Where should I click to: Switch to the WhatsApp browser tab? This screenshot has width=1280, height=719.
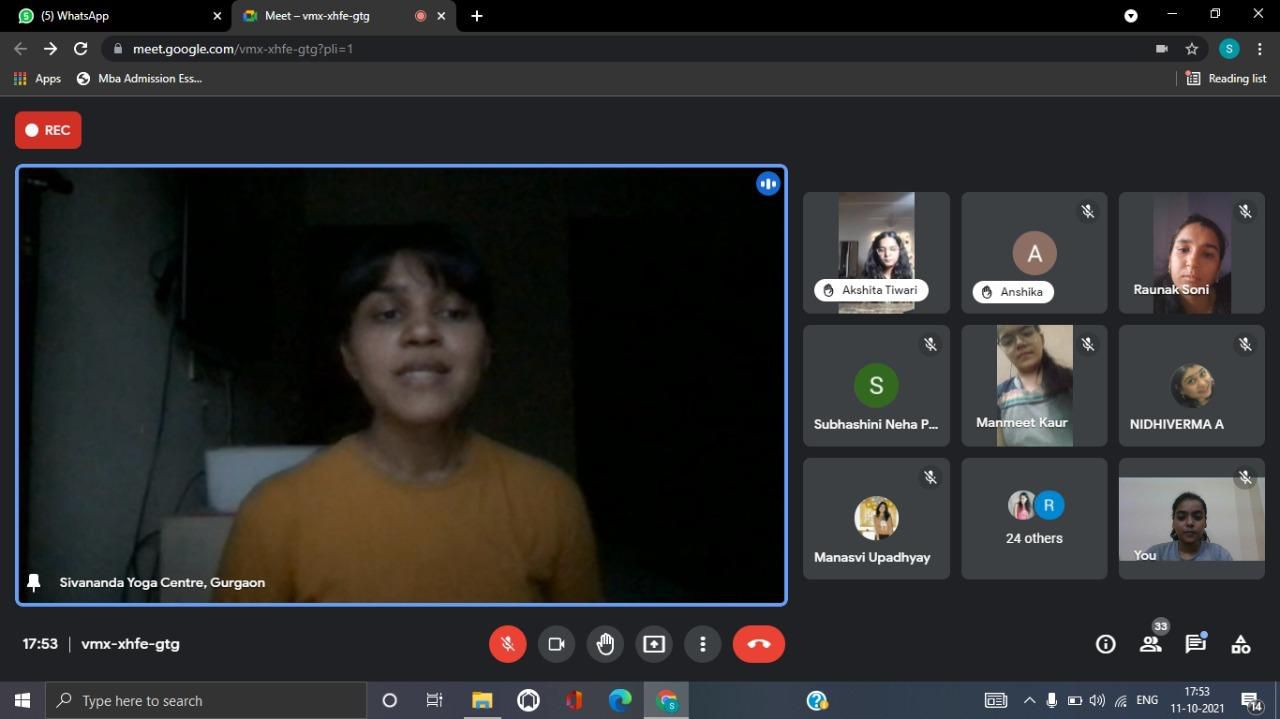110,16
